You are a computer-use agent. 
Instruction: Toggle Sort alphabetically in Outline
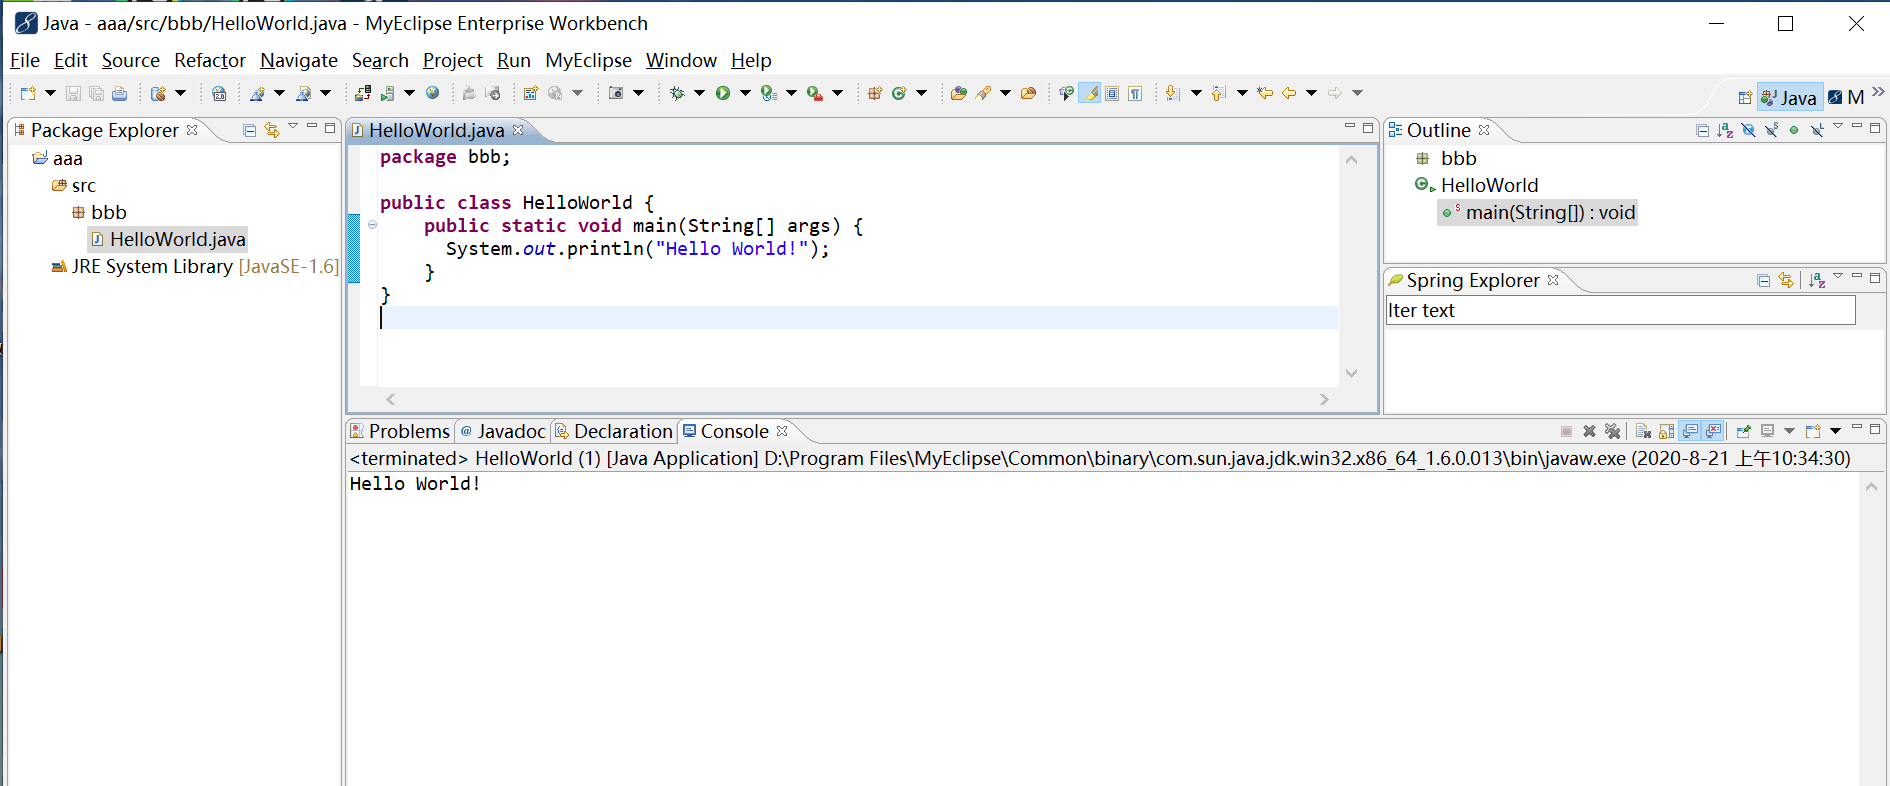point(1725,130)
